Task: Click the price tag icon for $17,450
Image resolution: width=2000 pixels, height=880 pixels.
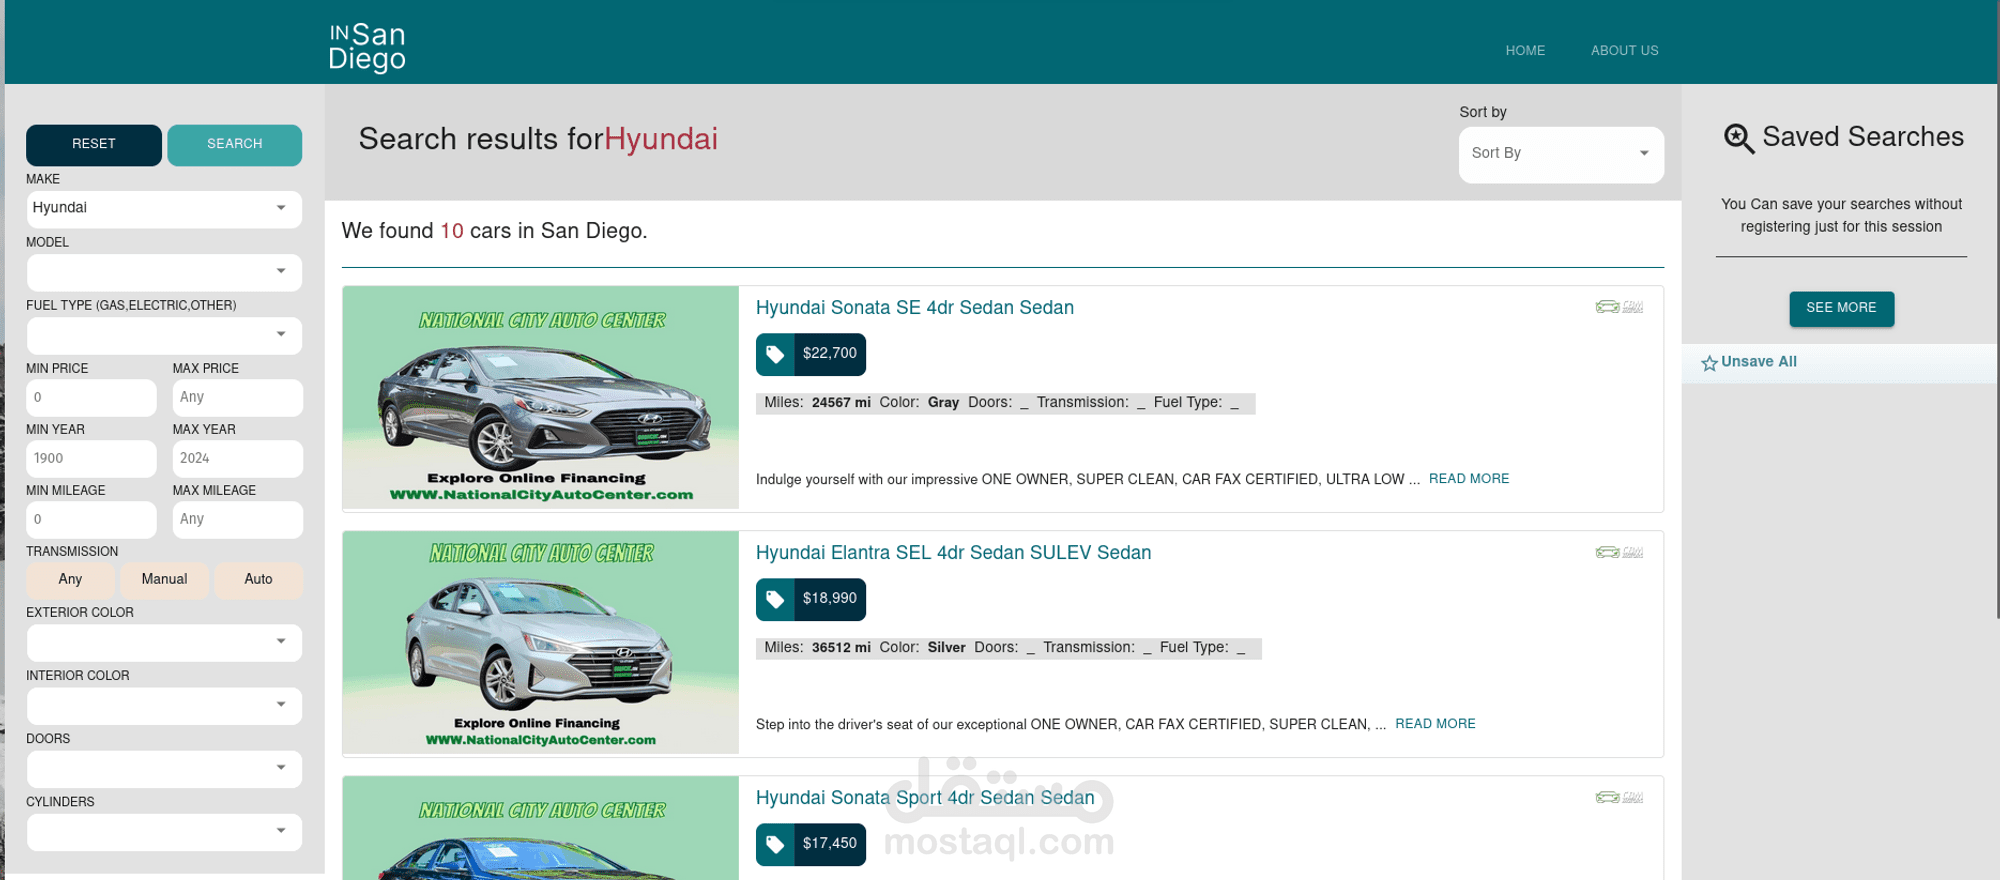Action: point(775,844)
